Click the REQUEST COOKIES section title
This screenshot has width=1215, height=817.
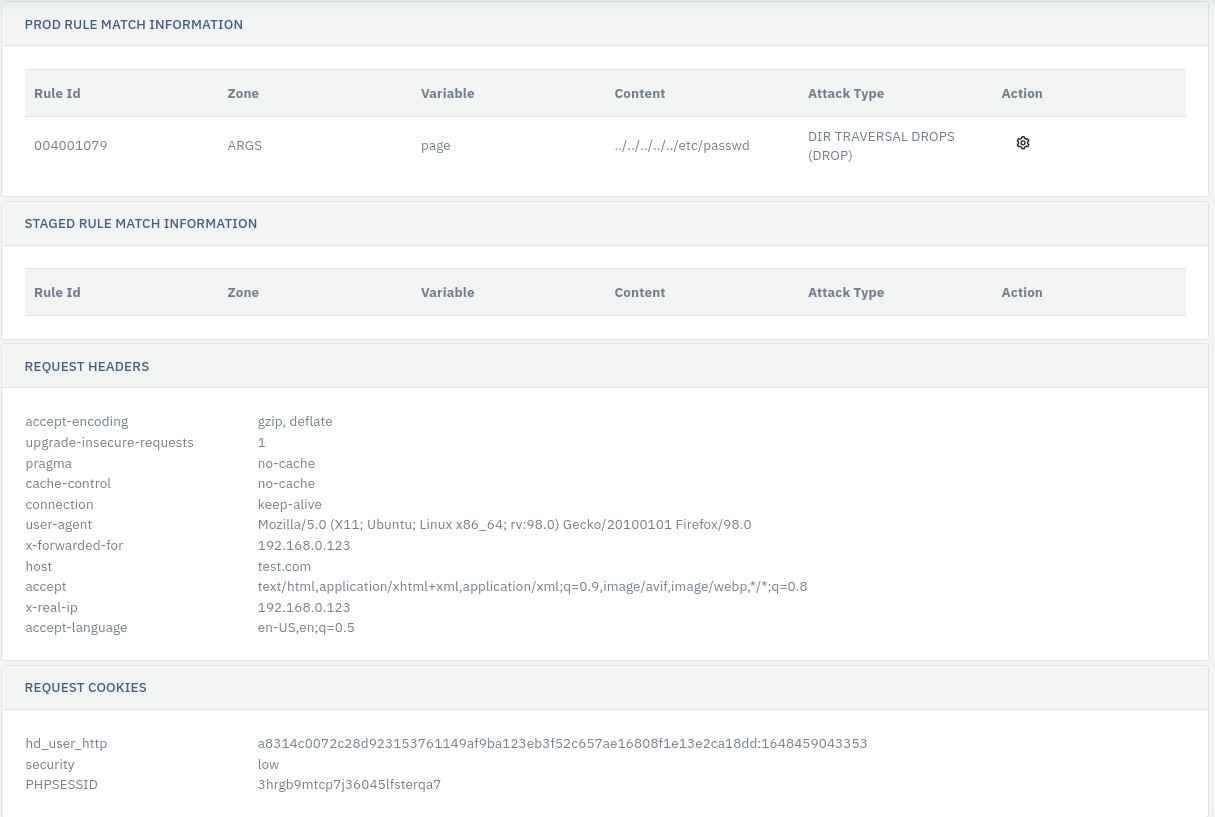tap(86, 688)
